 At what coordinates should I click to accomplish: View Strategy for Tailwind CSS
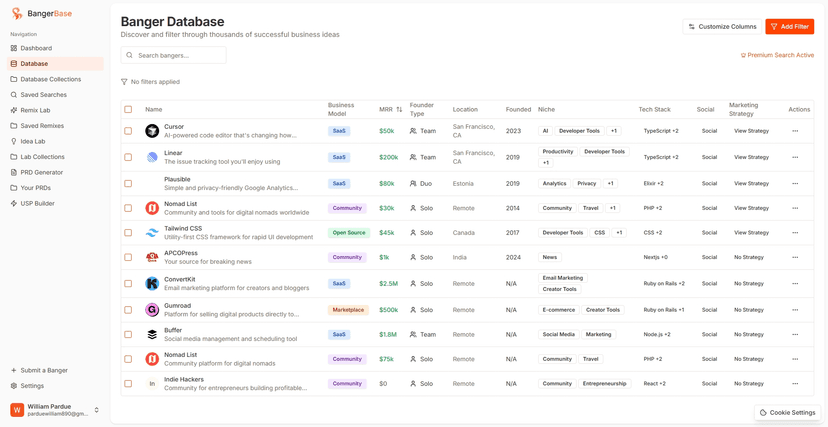[751, 233]
